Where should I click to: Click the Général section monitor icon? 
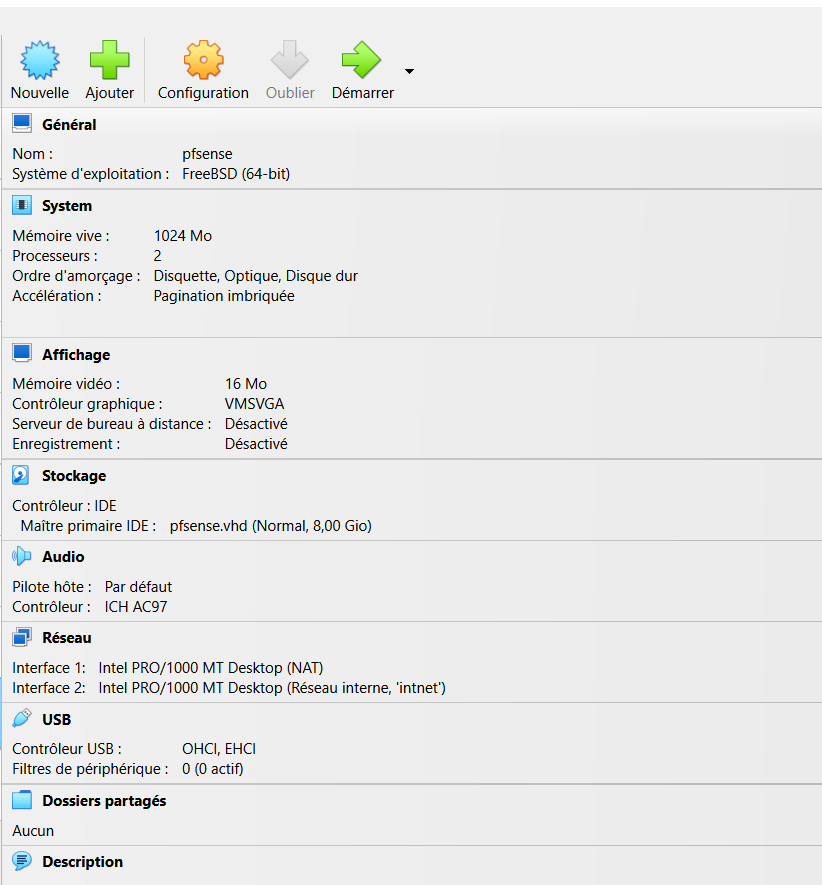pos(22,124)
